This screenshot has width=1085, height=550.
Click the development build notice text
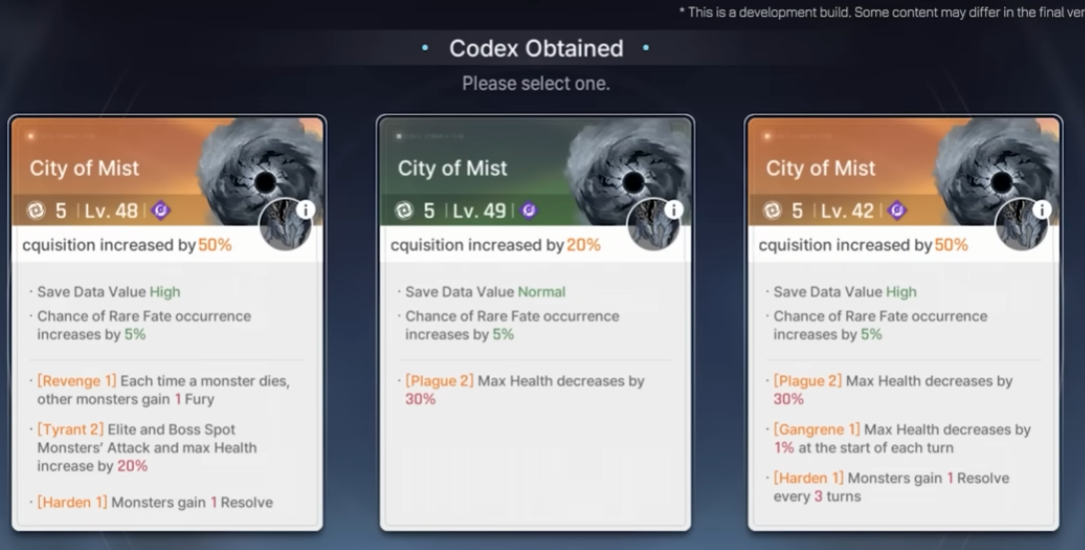tap(881, 12)
